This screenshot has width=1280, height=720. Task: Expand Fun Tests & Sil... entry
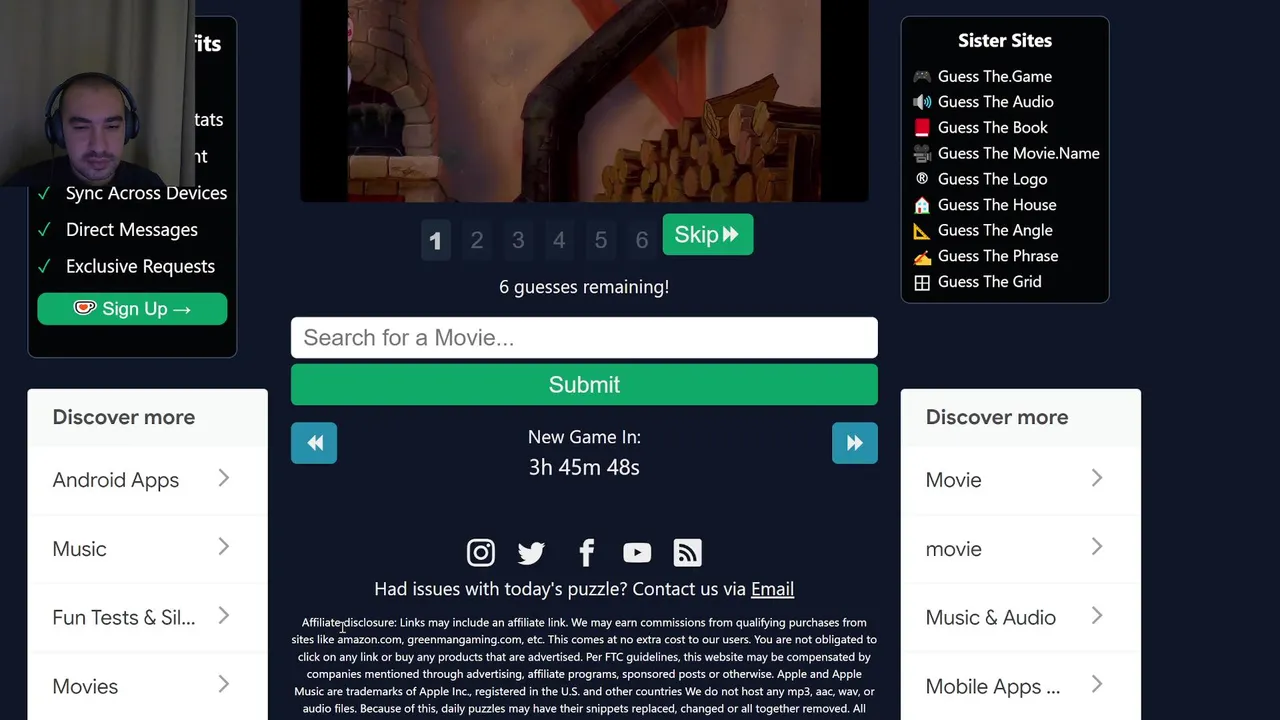click(x=148, y=618)
